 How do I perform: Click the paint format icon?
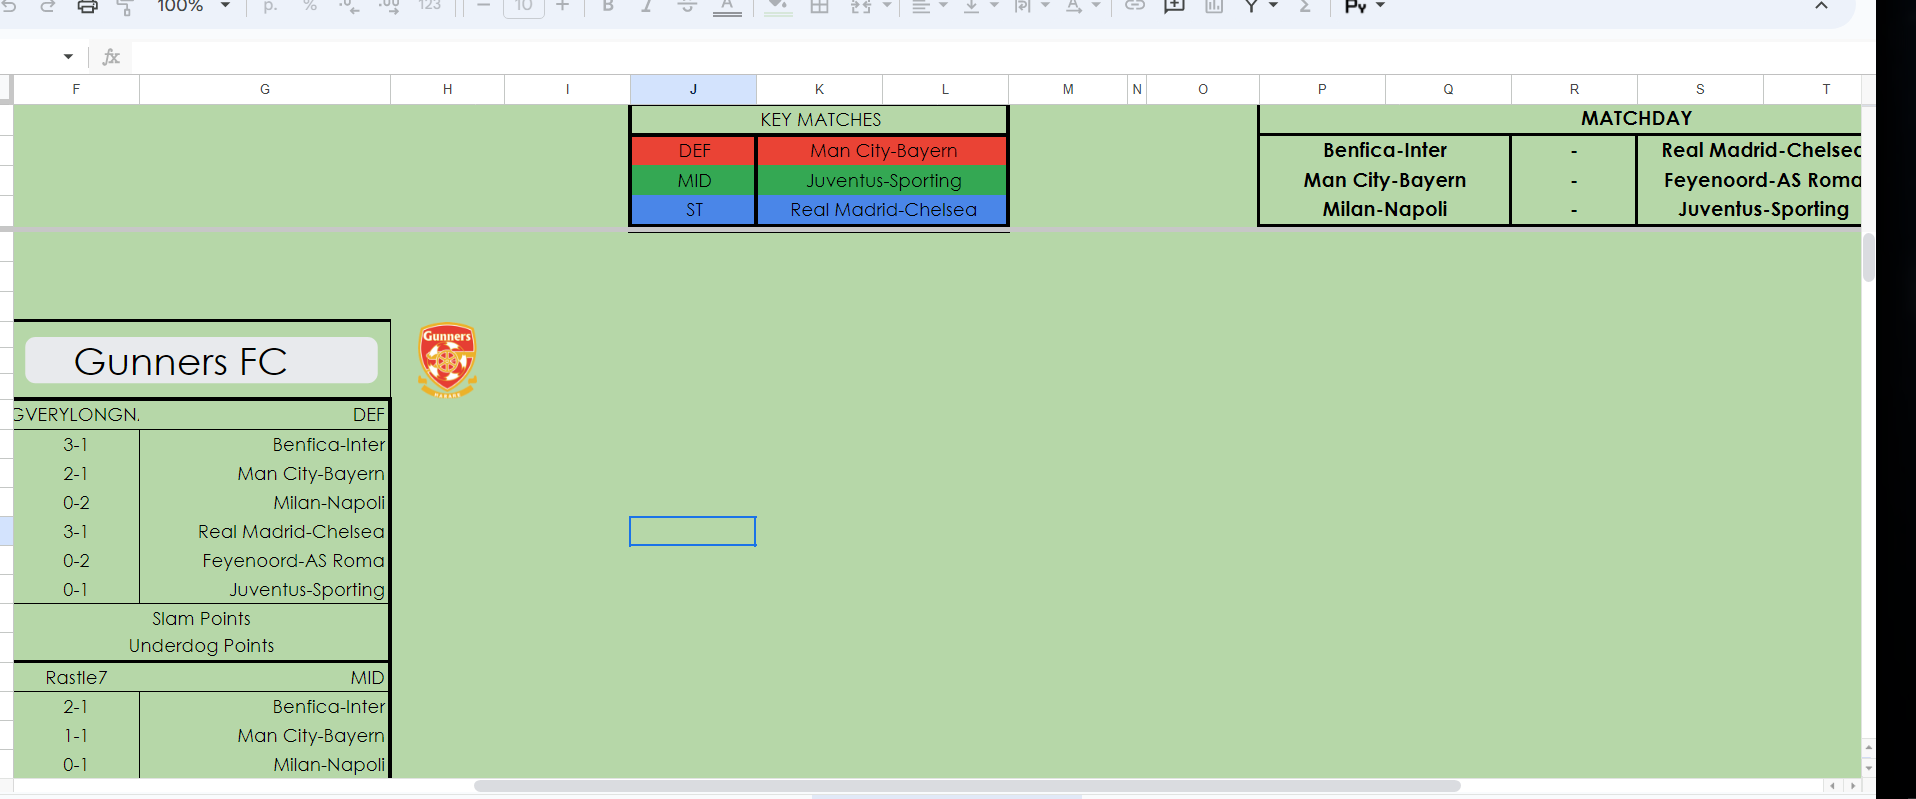(126, 7)
